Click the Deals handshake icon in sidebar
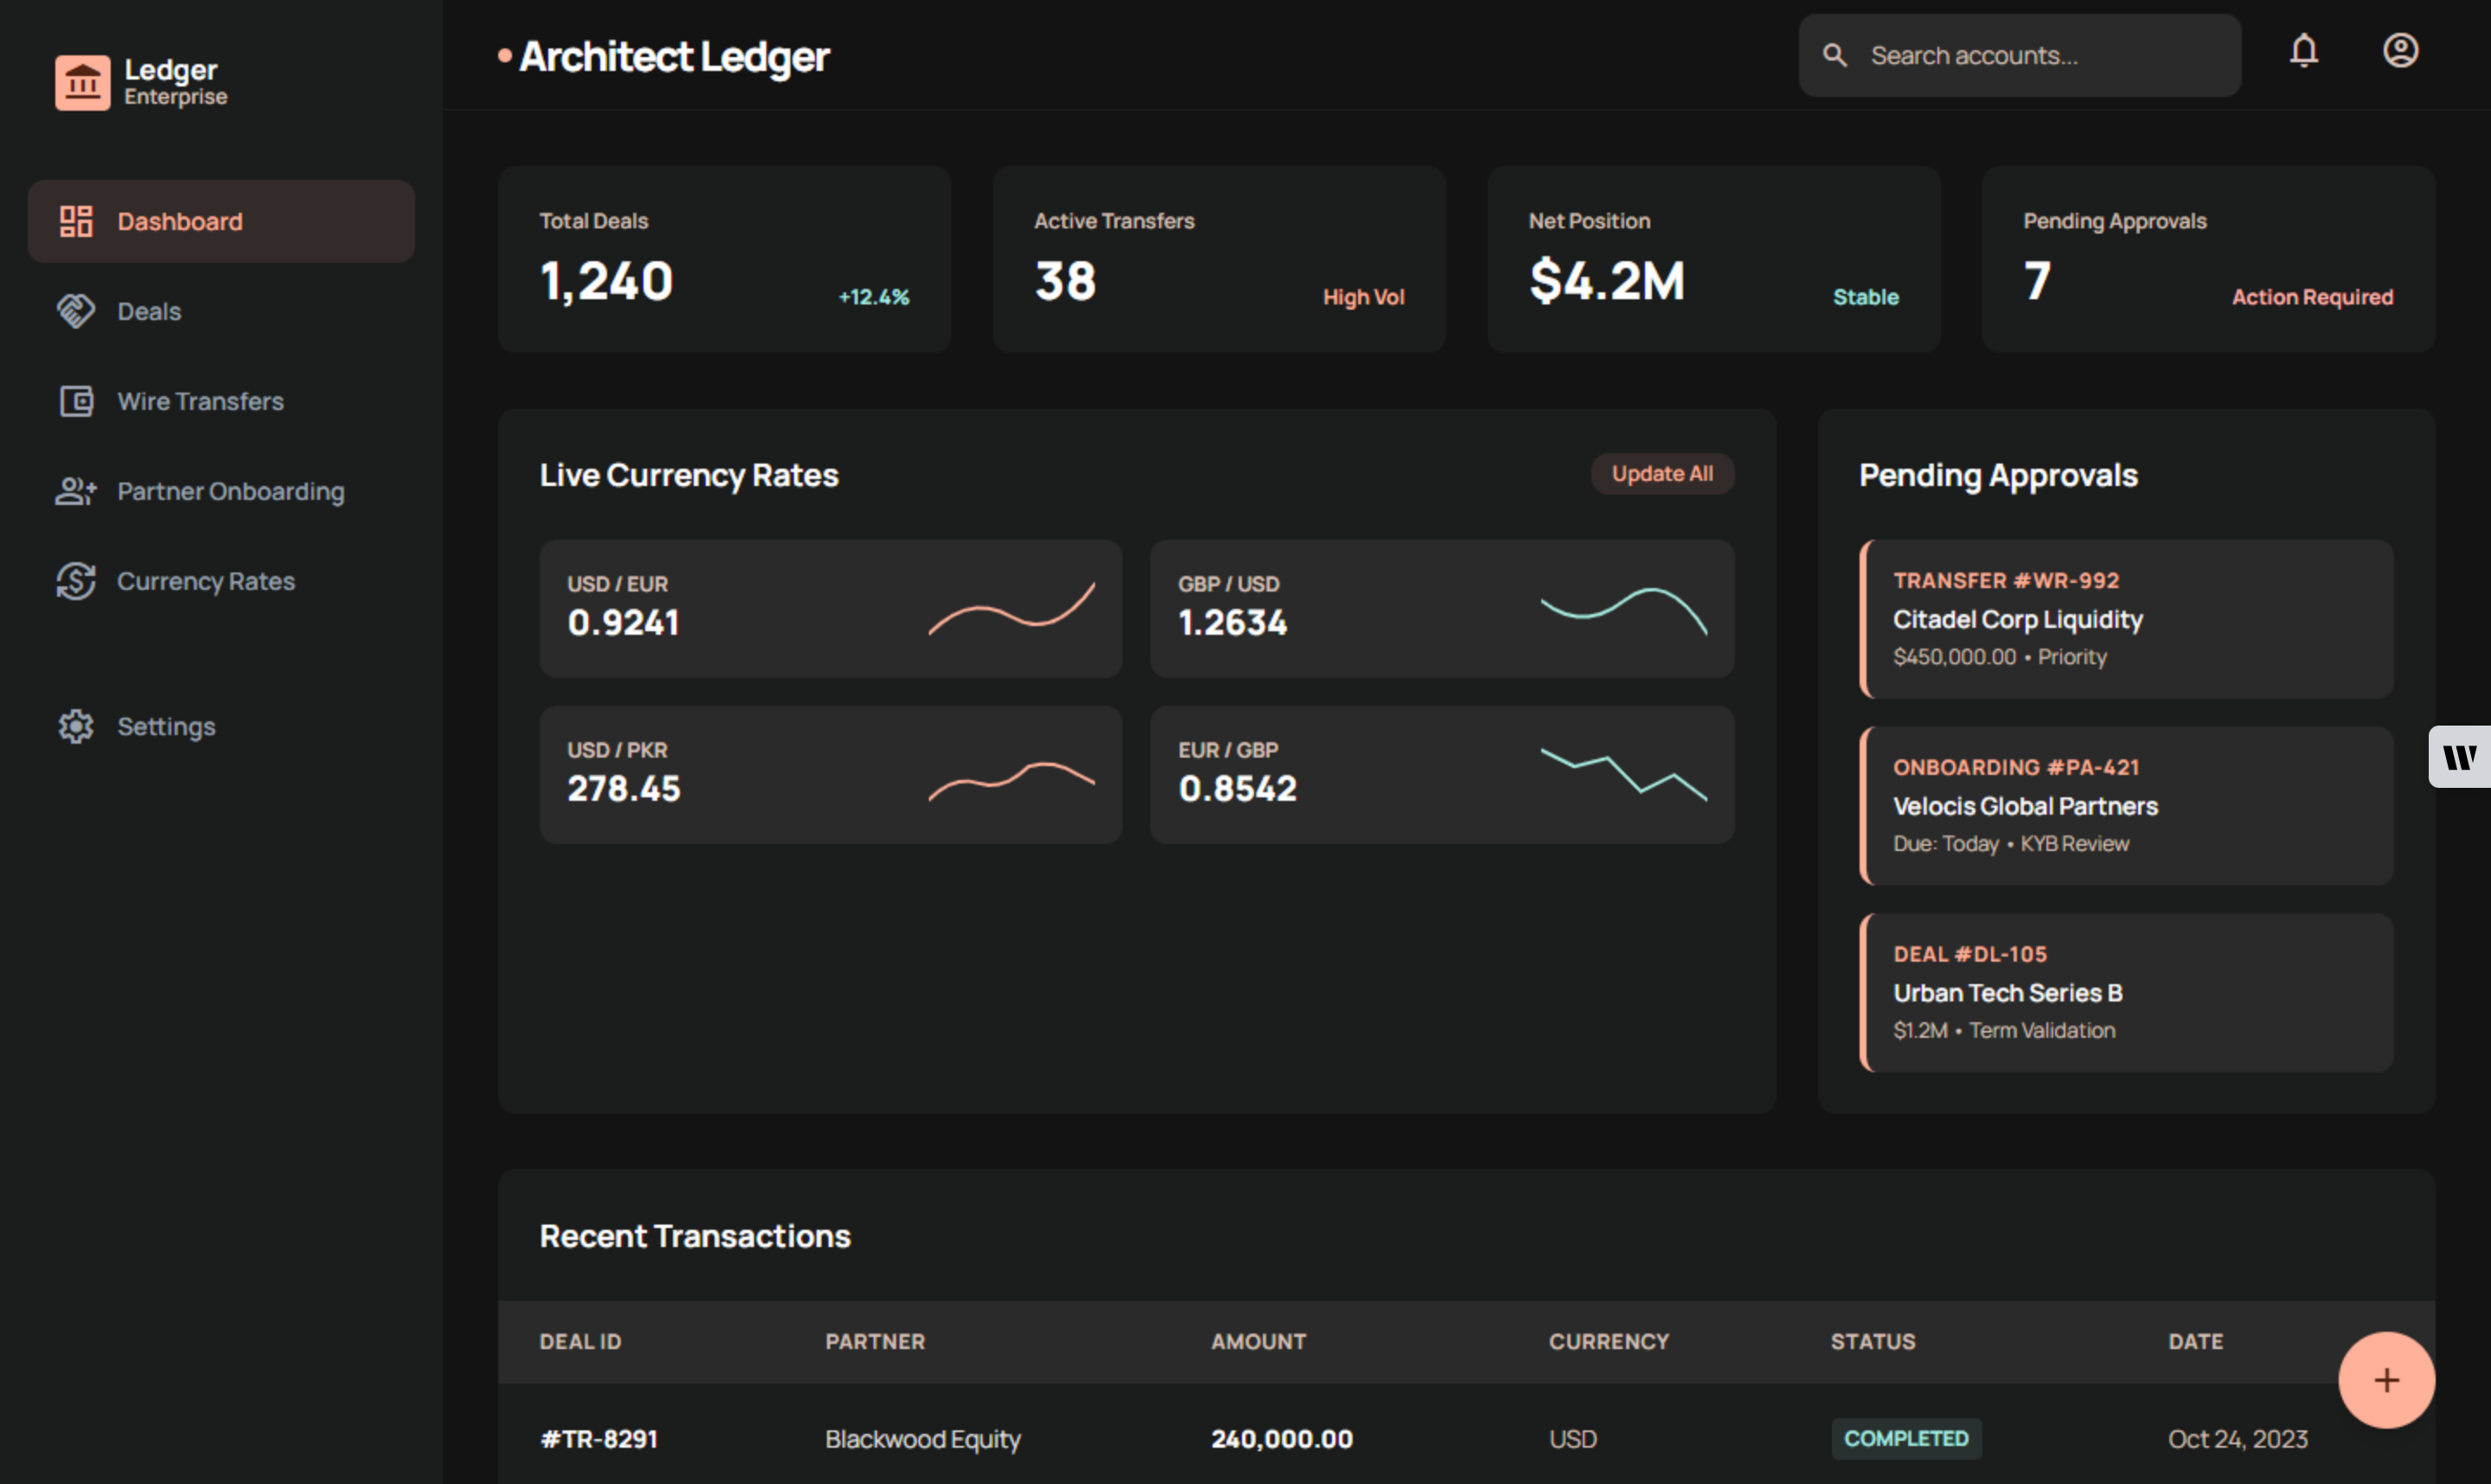Viewport: 2491px width, 1484px height. [x=76, y=311]
